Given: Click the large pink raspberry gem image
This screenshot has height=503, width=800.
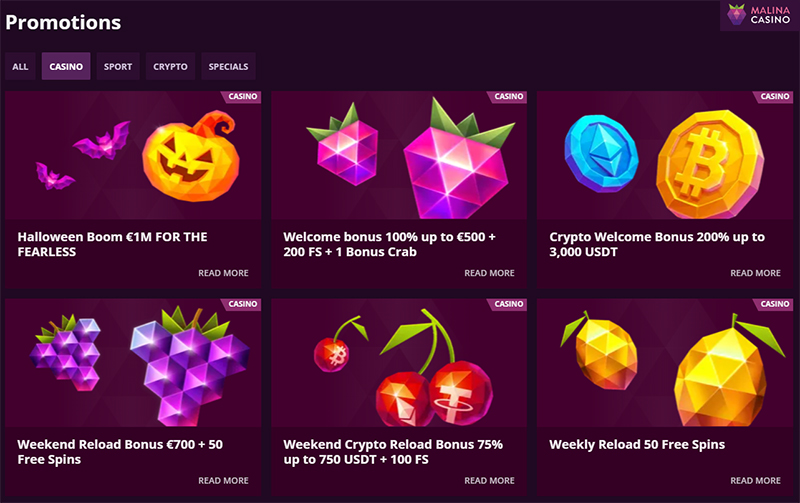Looking at the screenshot, I should click(456, 158).
